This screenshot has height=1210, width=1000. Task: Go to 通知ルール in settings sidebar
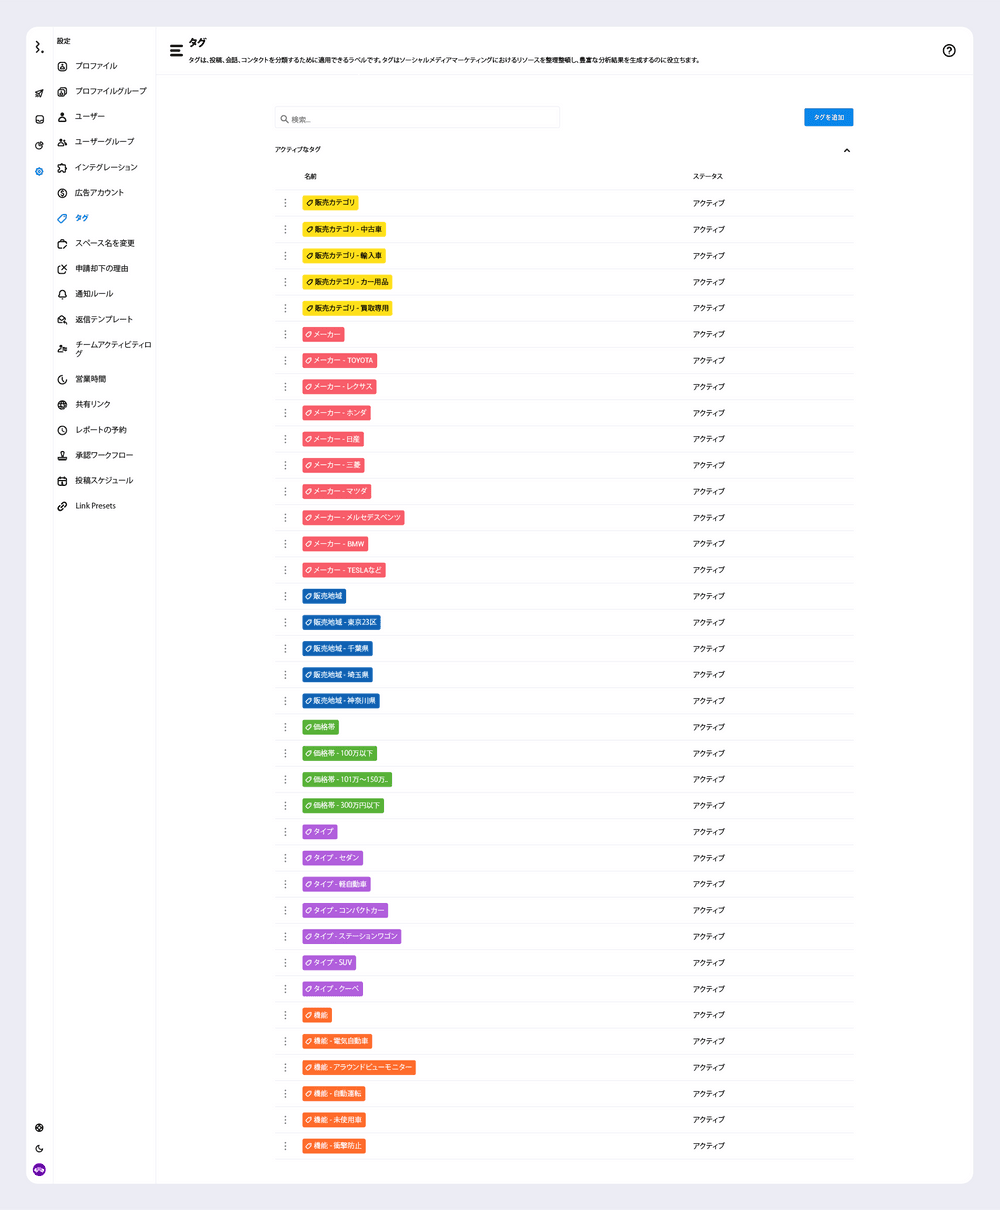click(x=94, y=294)
